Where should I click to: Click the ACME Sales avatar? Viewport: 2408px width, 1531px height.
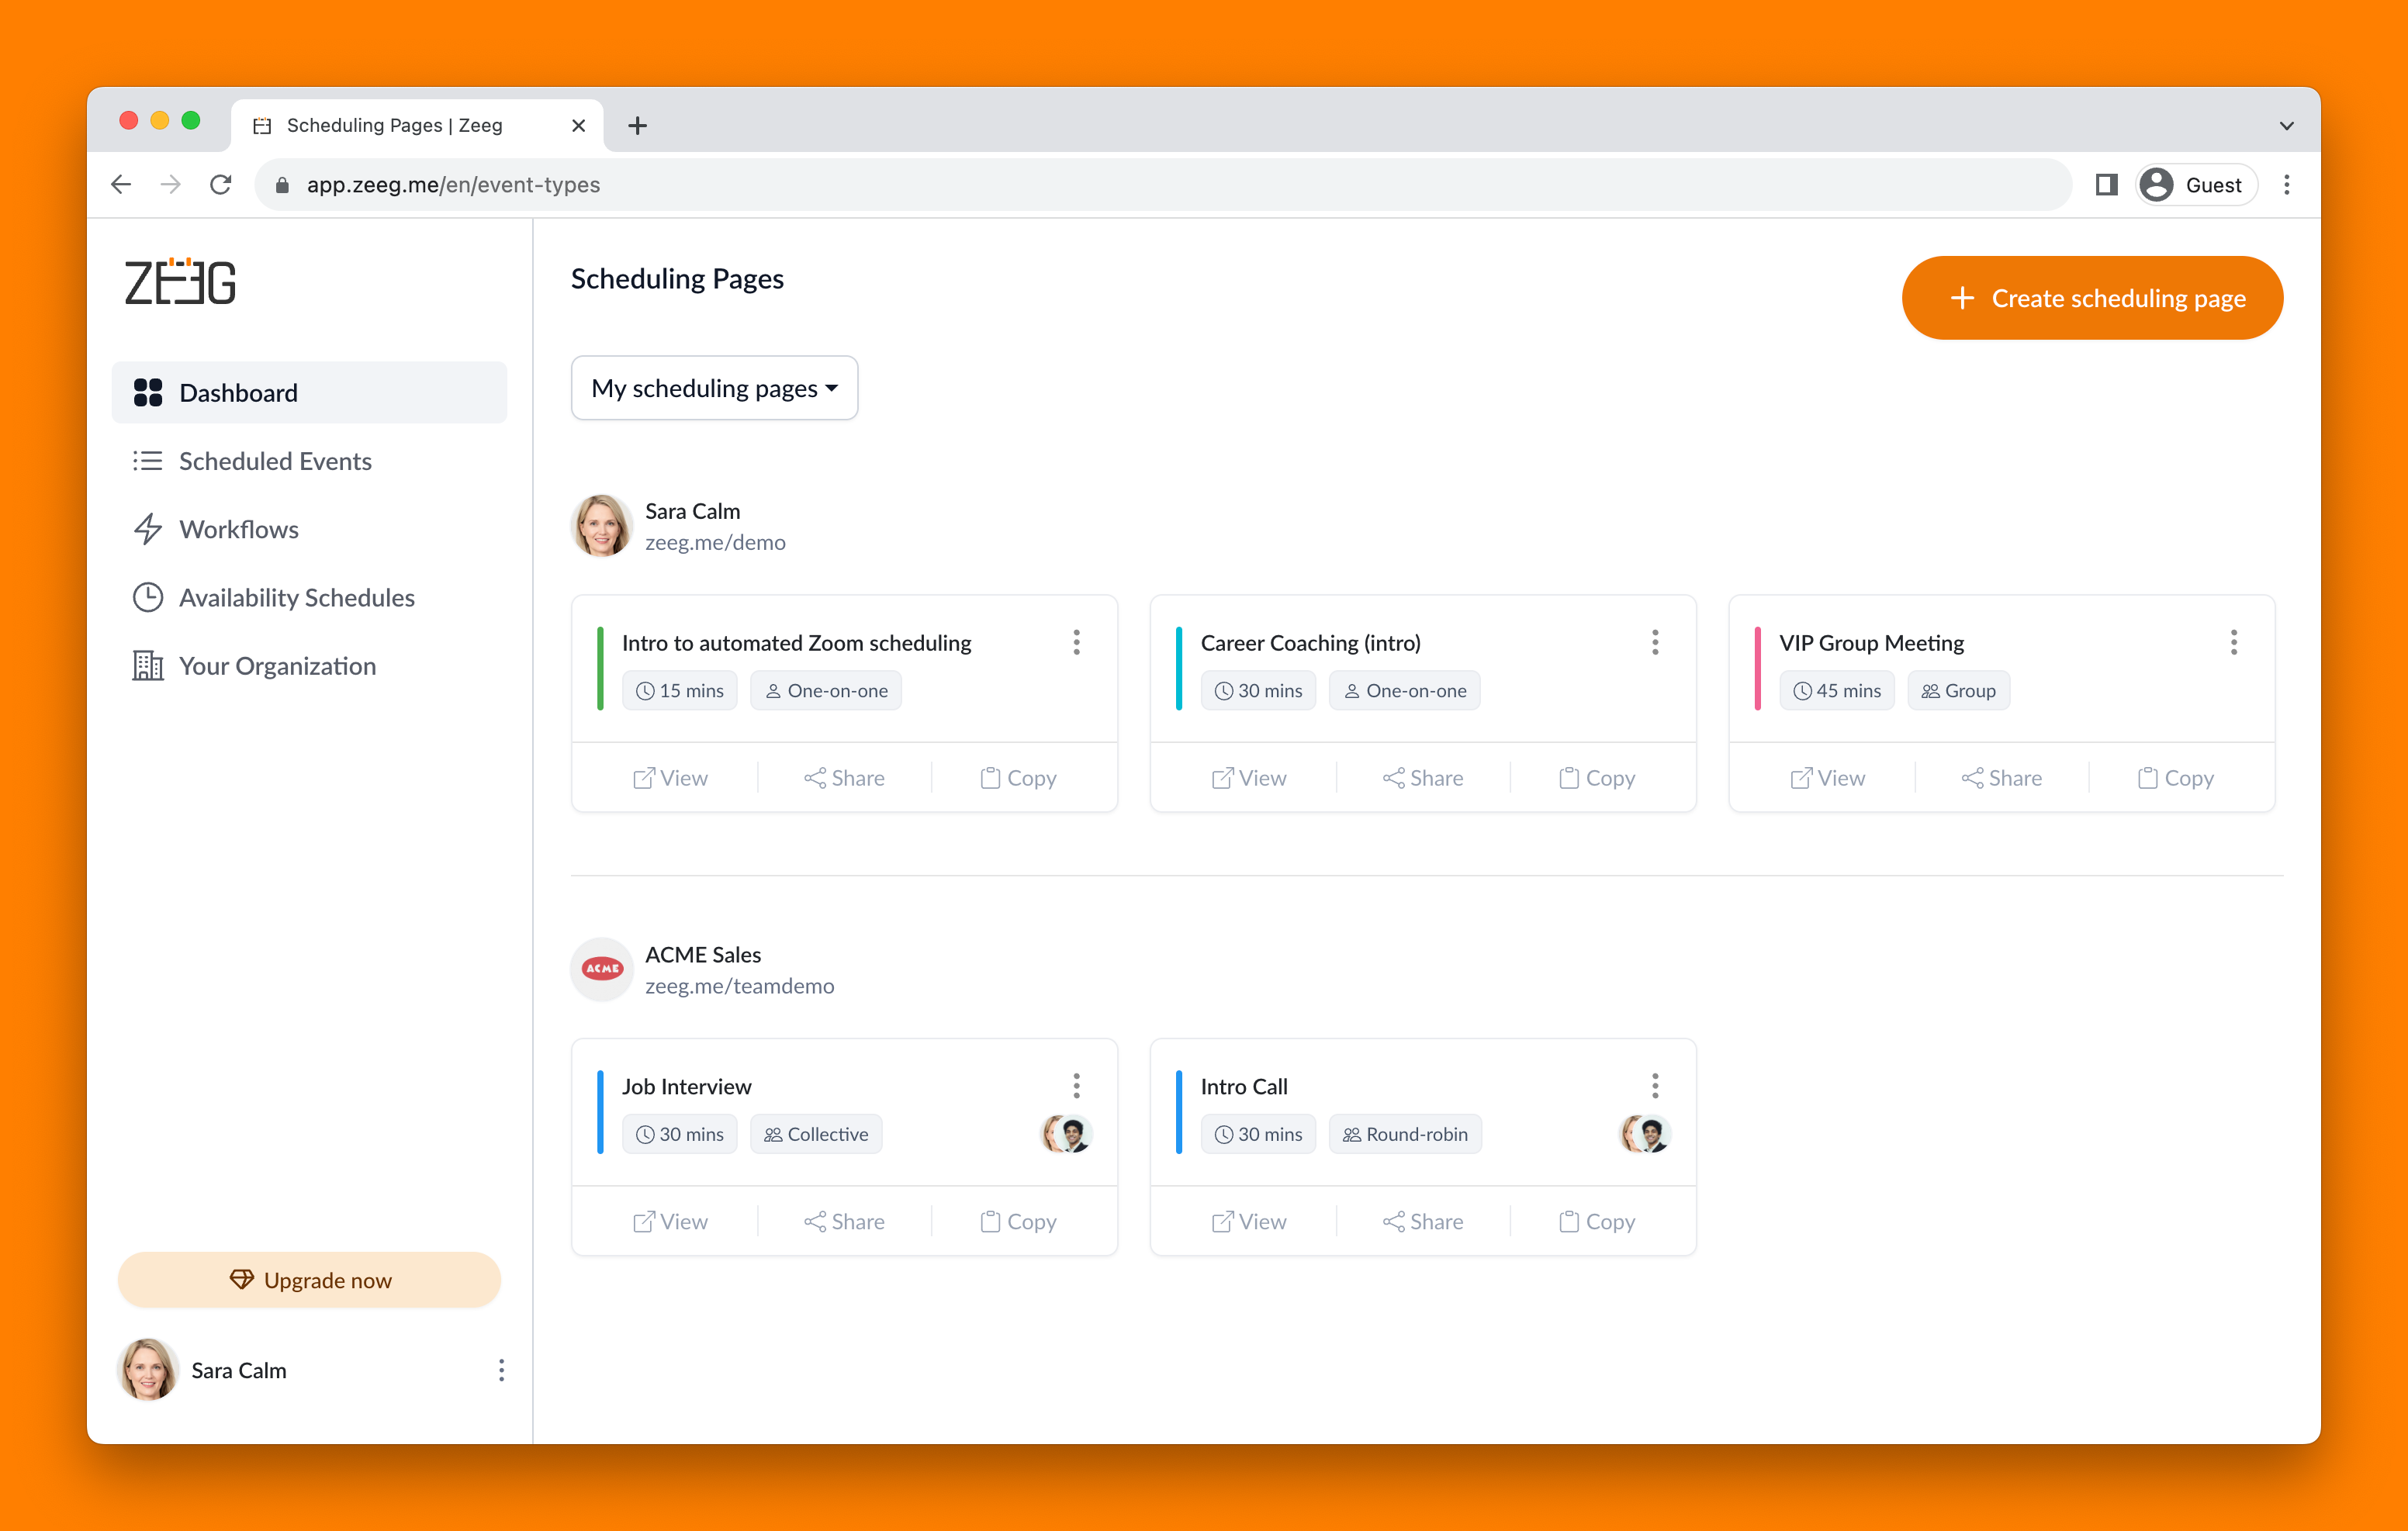pyautogui.click(x=601, y=969)
